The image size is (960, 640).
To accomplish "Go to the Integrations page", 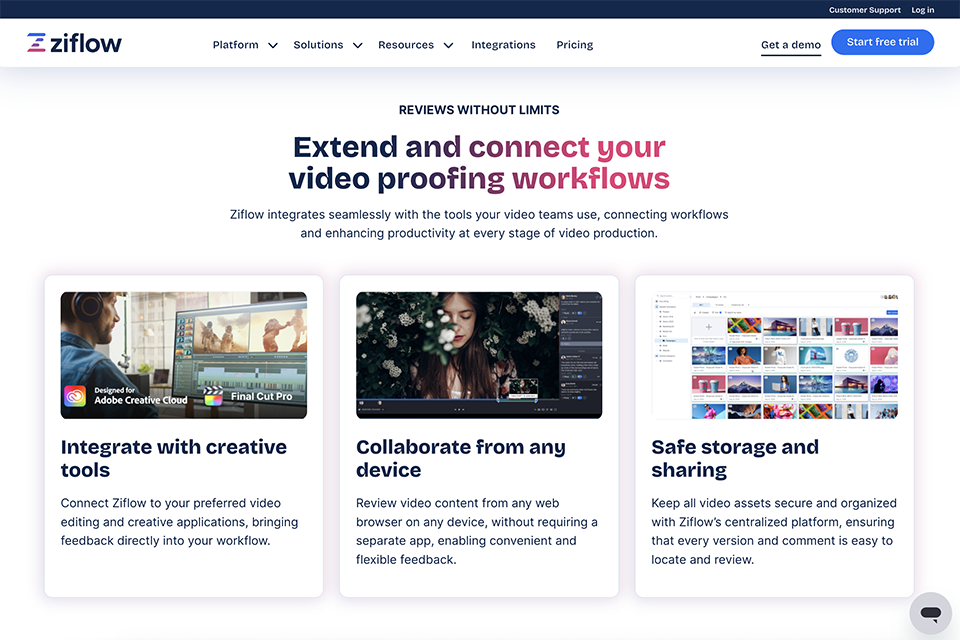I will [503, 45].
